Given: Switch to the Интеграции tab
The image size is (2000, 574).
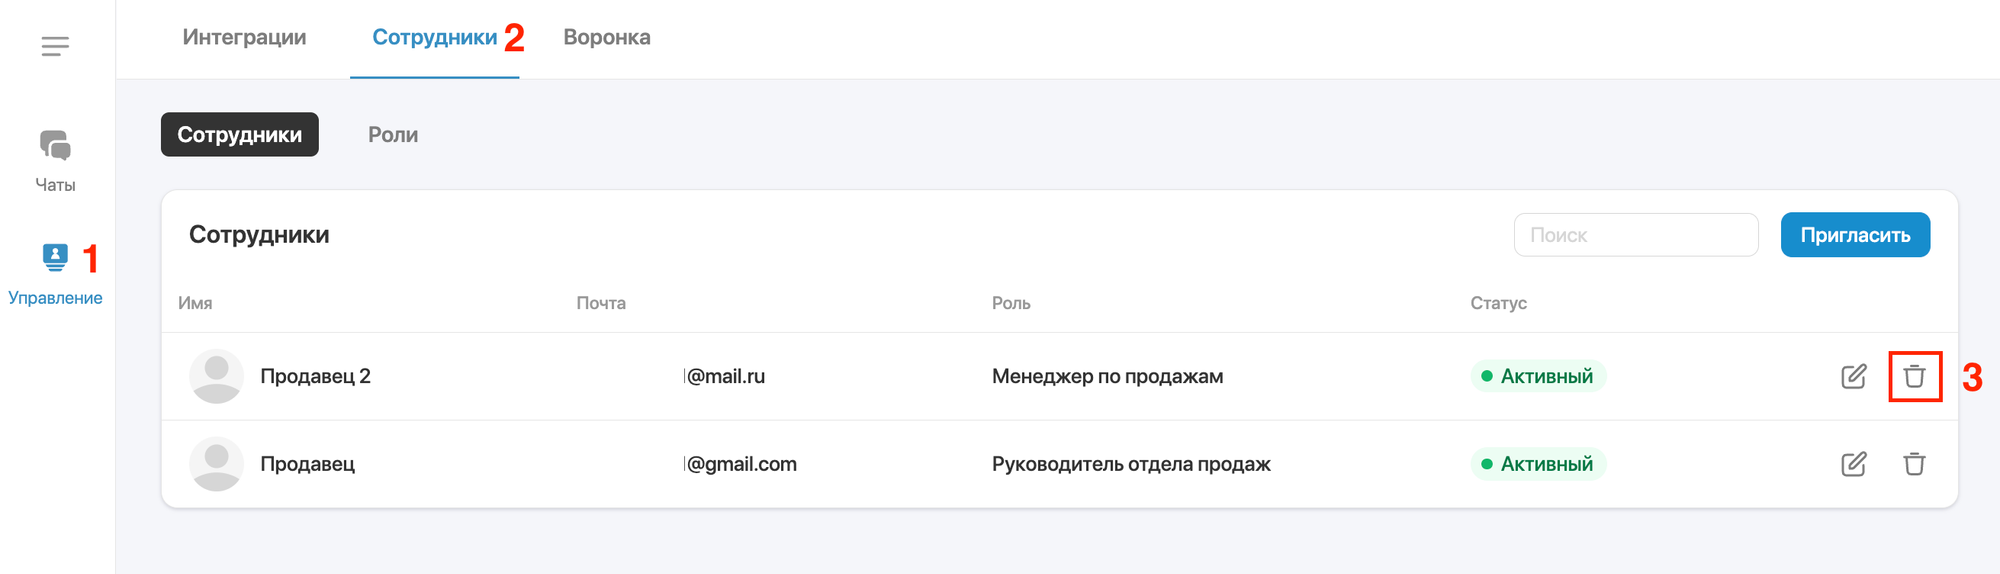Looking at the screenshot, I should point(244,37).
